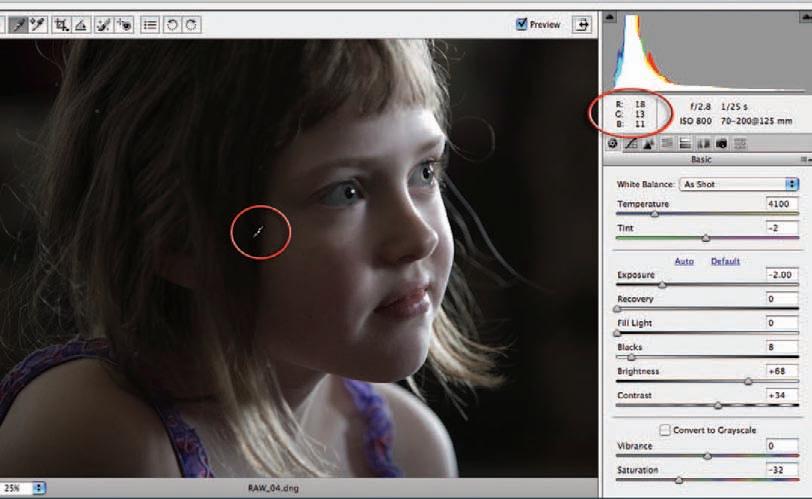This screenshot has width=812, height=499.
Task: Toggle full screen mode button
Action: 582,24
